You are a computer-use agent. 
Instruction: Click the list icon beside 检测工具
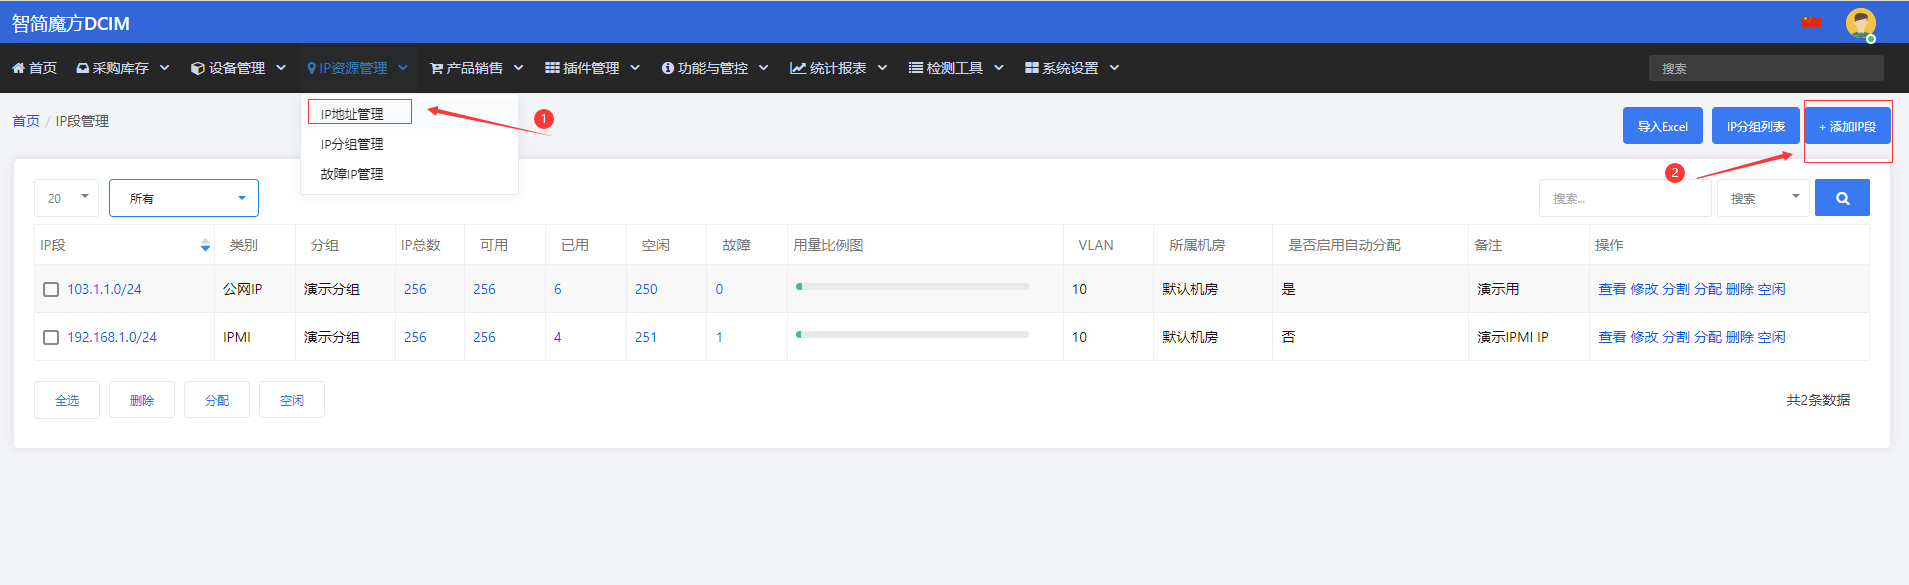click(x=915, y=68)
